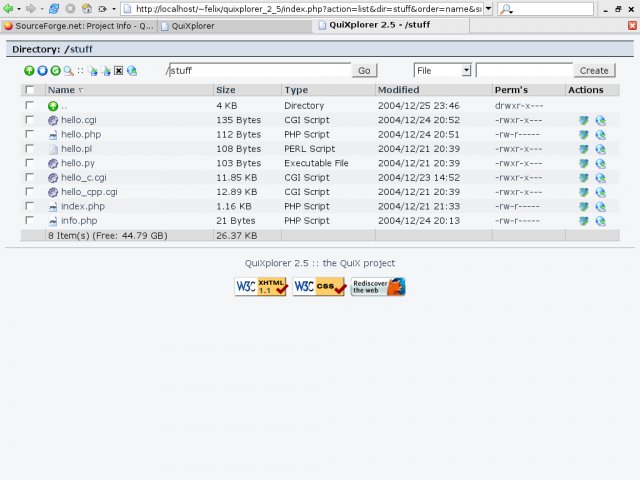Click the new item name field beside Create
Viewport: 640px width, 480px height.
tap(523, 71)
